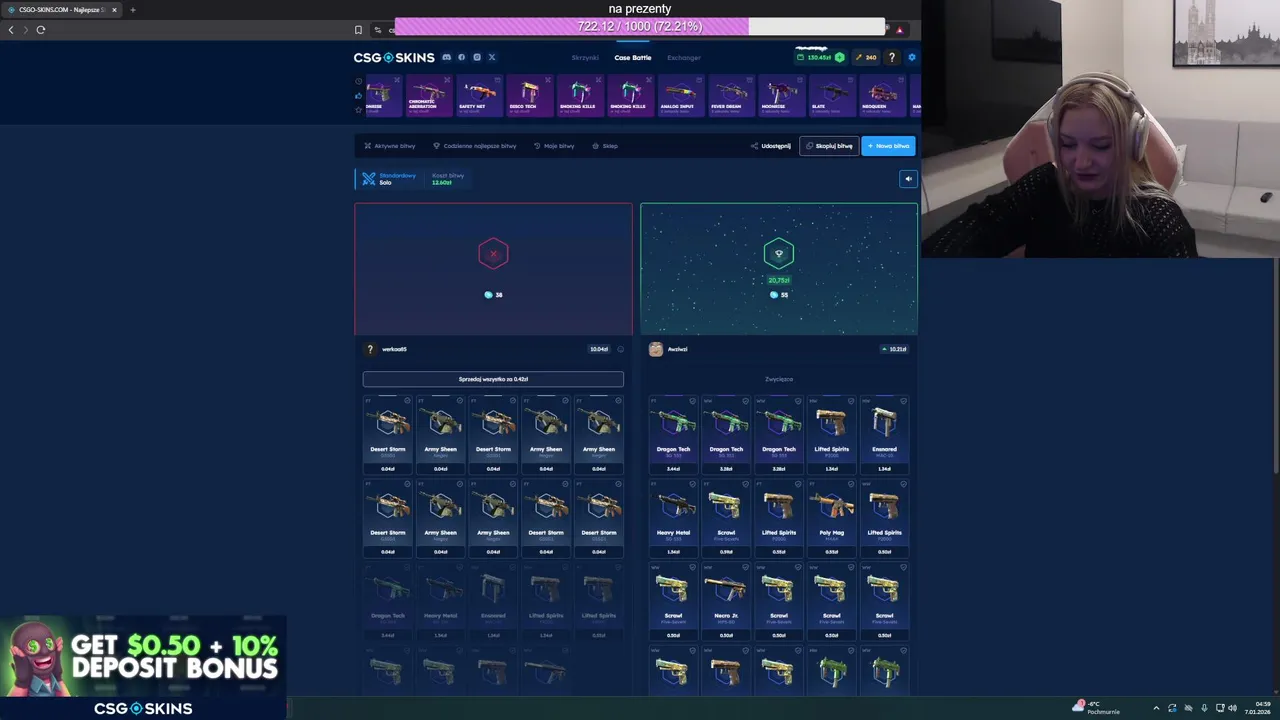Image resolution: width=1280 pixels, height=720 pixels.
Task: Click the werkaa85 player name
Action: [394, 349]
